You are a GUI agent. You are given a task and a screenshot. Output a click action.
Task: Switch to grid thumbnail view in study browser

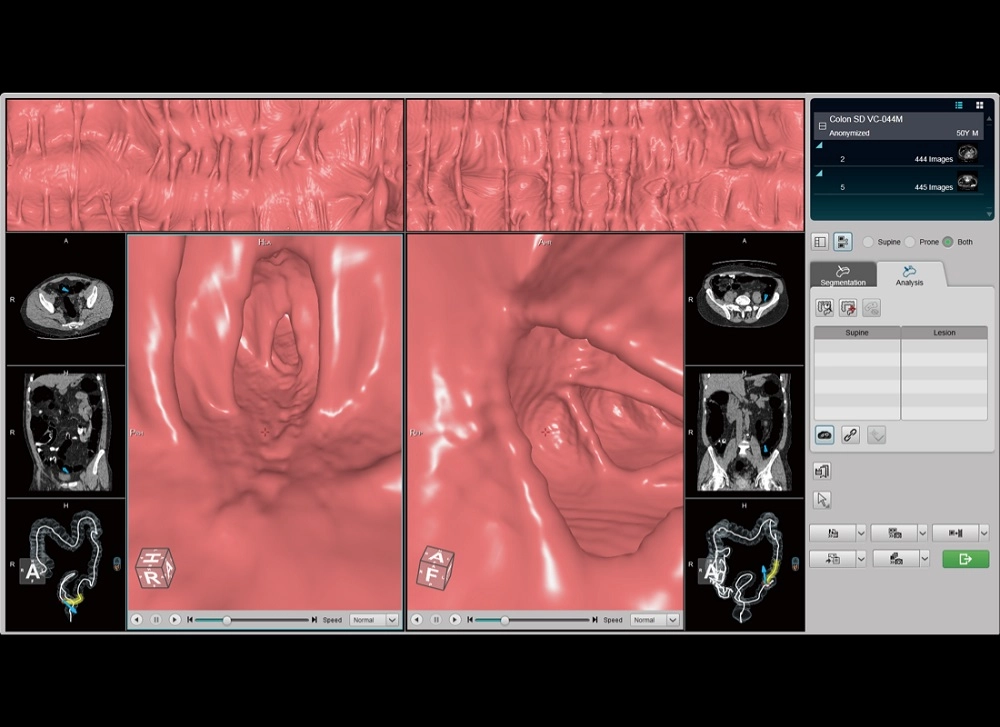(979, 105)
